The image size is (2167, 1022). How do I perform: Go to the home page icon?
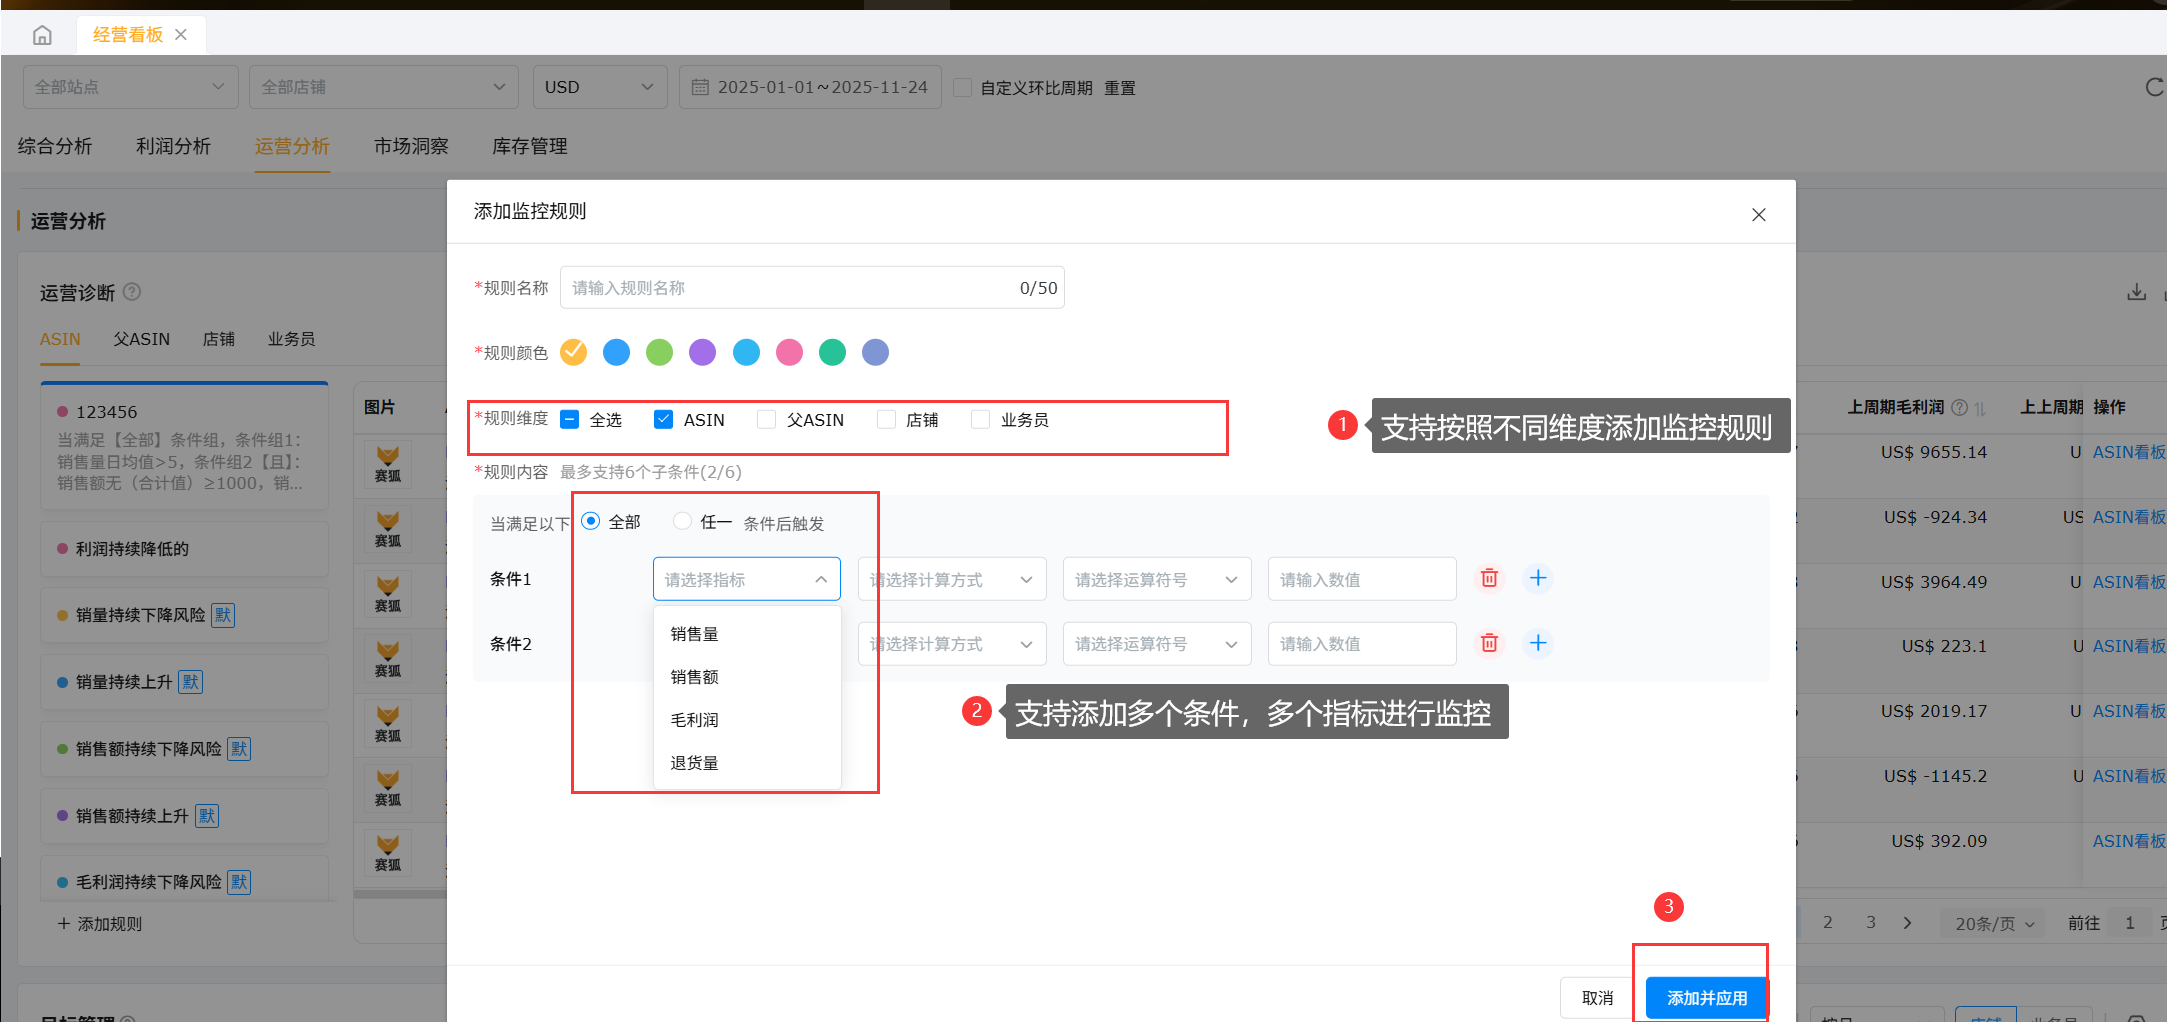click(x=42, y=35)
